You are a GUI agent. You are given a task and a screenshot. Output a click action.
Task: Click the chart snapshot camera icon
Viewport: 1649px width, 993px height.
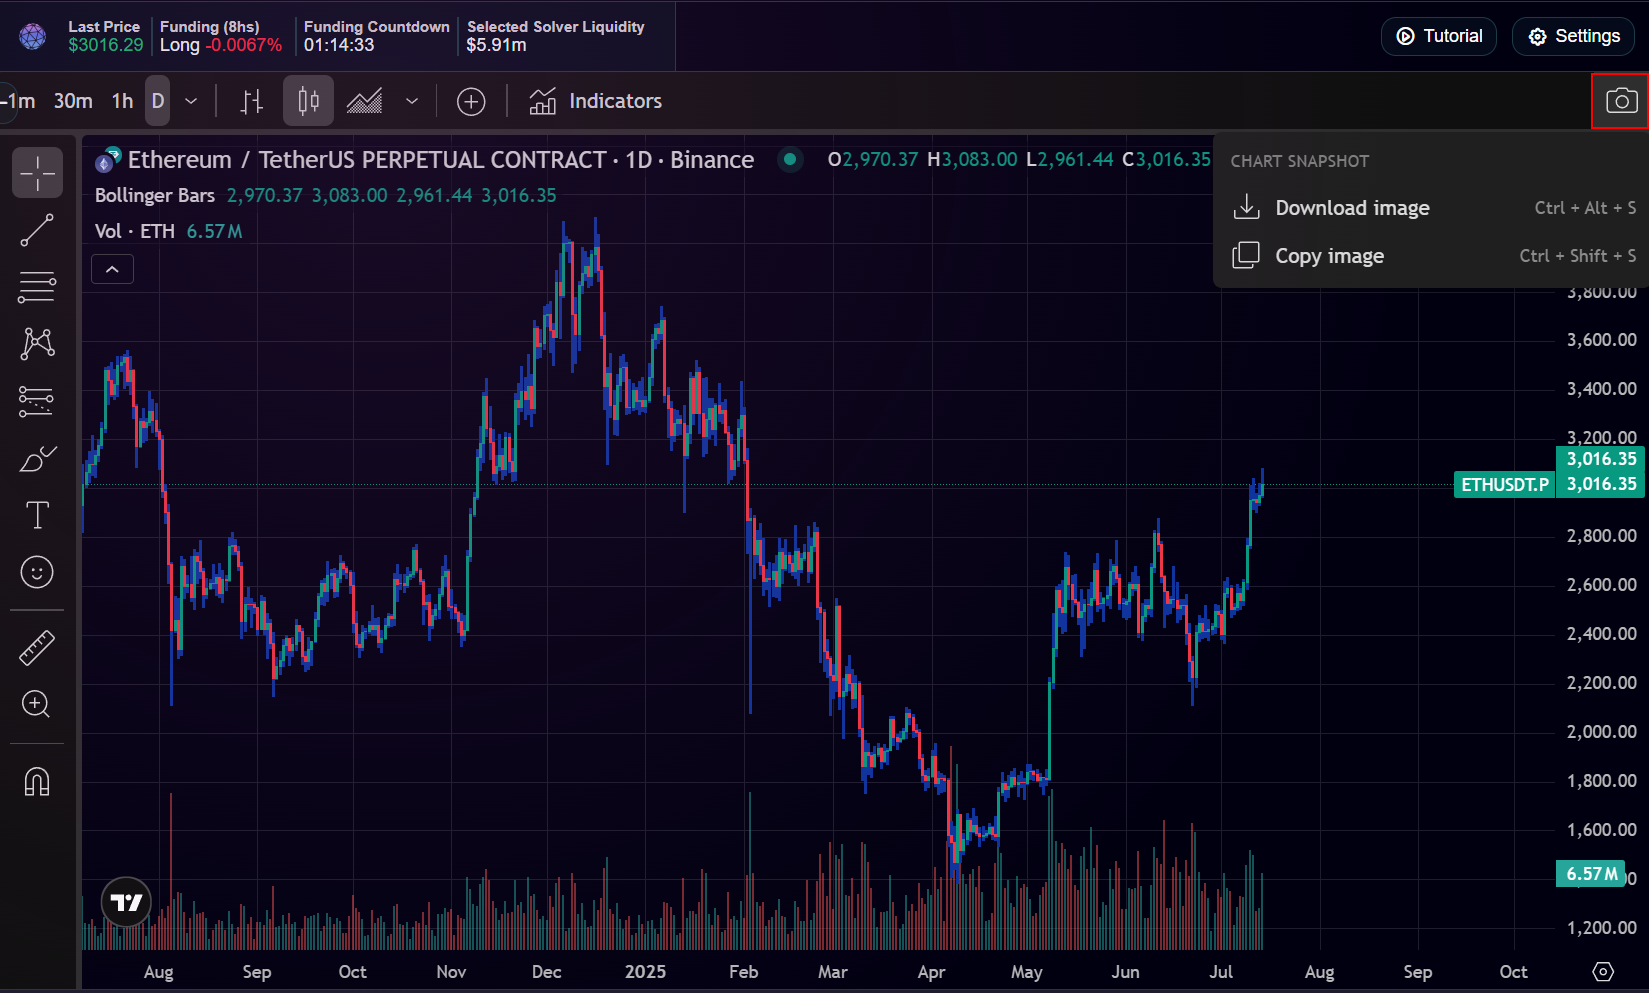tap(1620, 101)
